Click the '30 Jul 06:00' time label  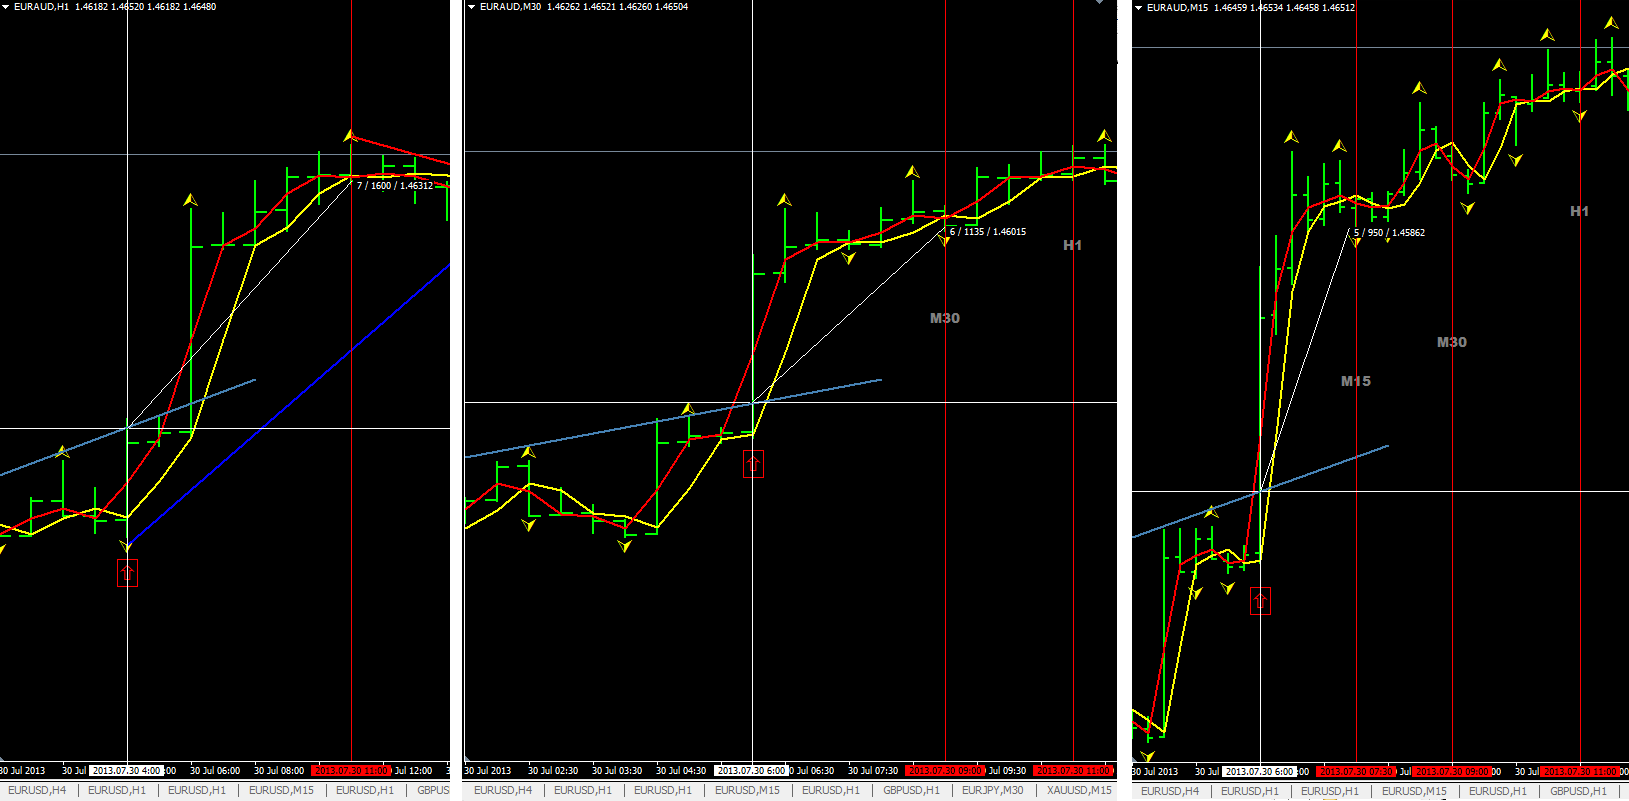215,771
